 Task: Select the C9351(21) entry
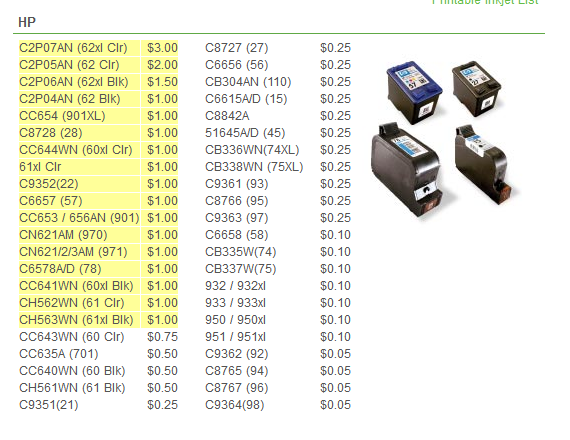coord(49,405)
